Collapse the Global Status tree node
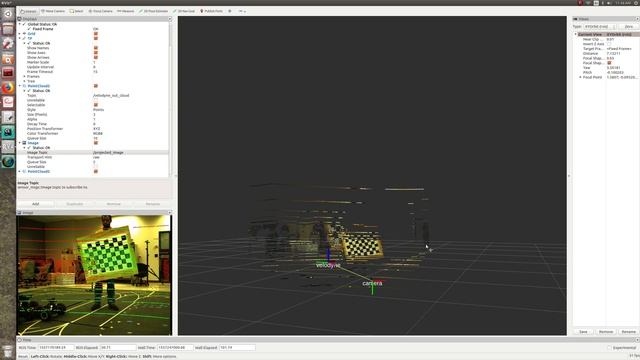This screenshot has width=640, height=360. (20, 24)
